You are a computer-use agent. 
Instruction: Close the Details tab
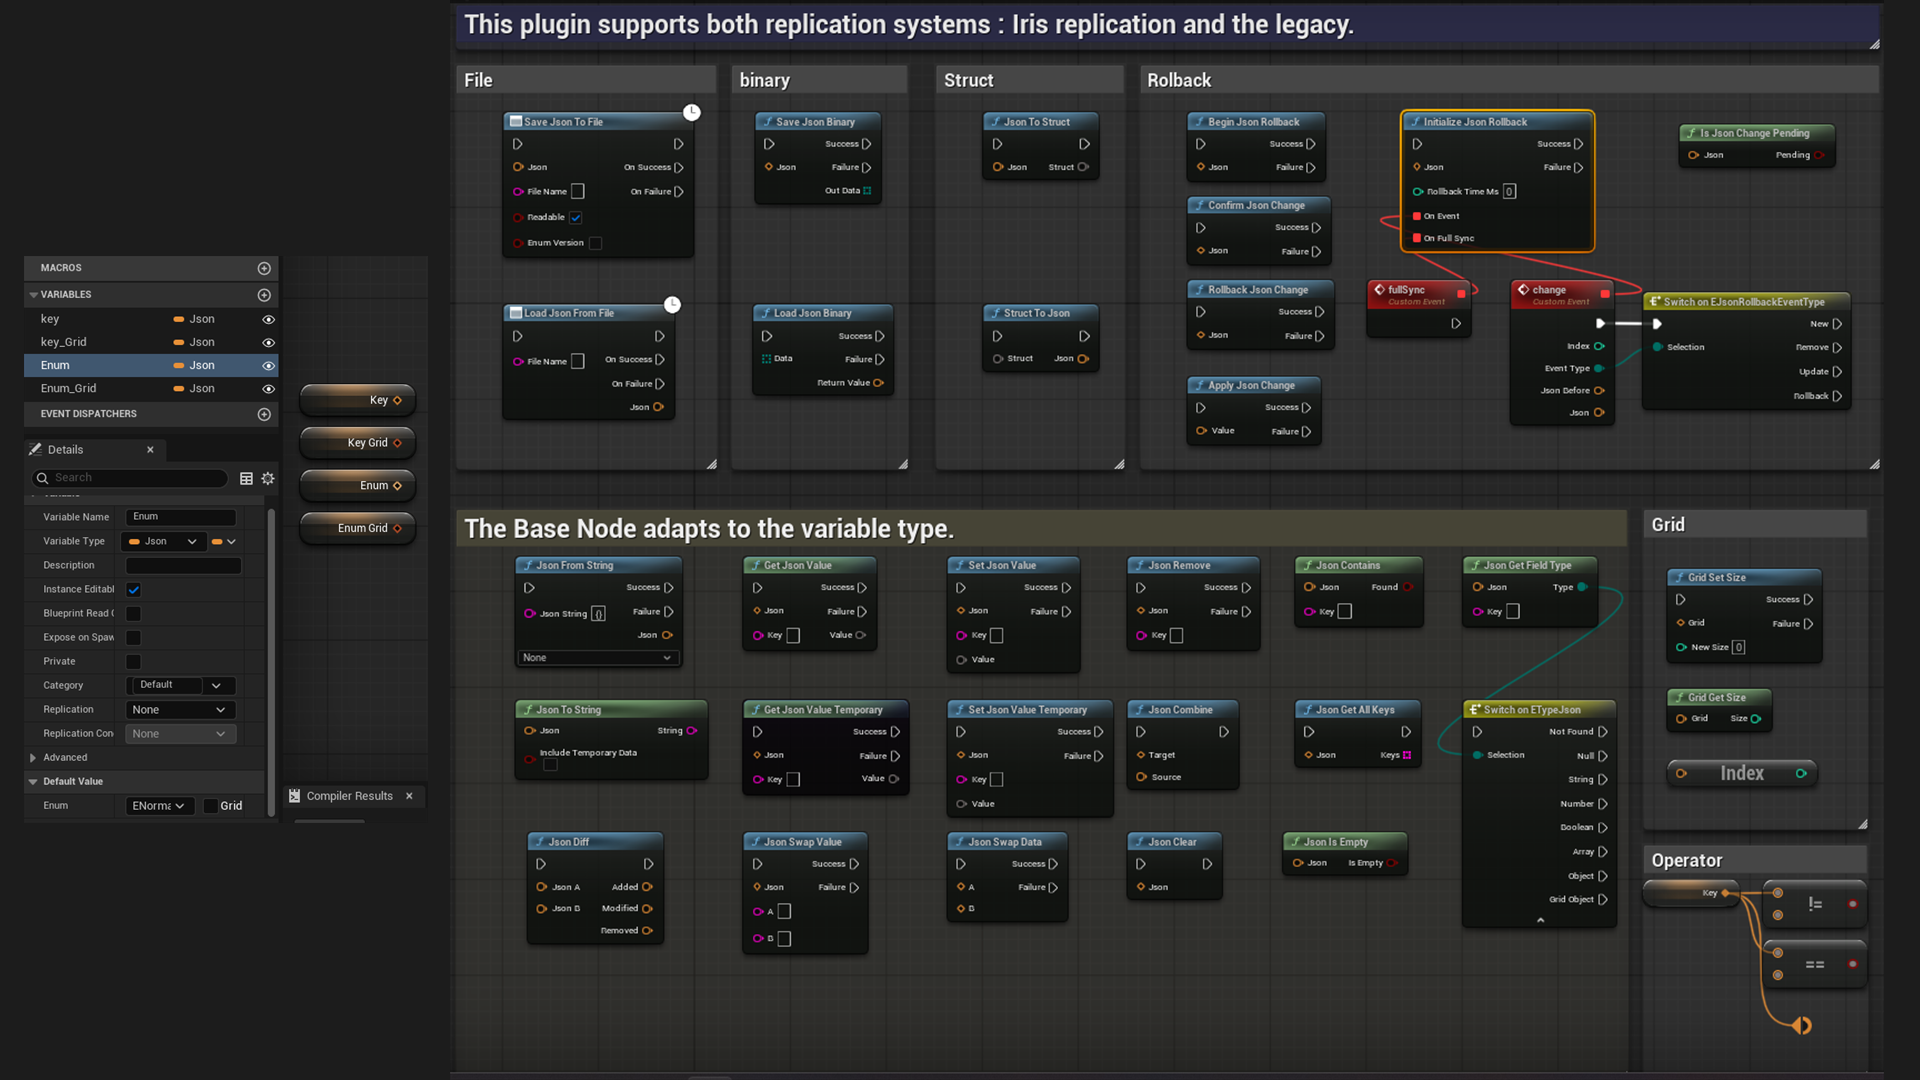(x=151, y=450)
